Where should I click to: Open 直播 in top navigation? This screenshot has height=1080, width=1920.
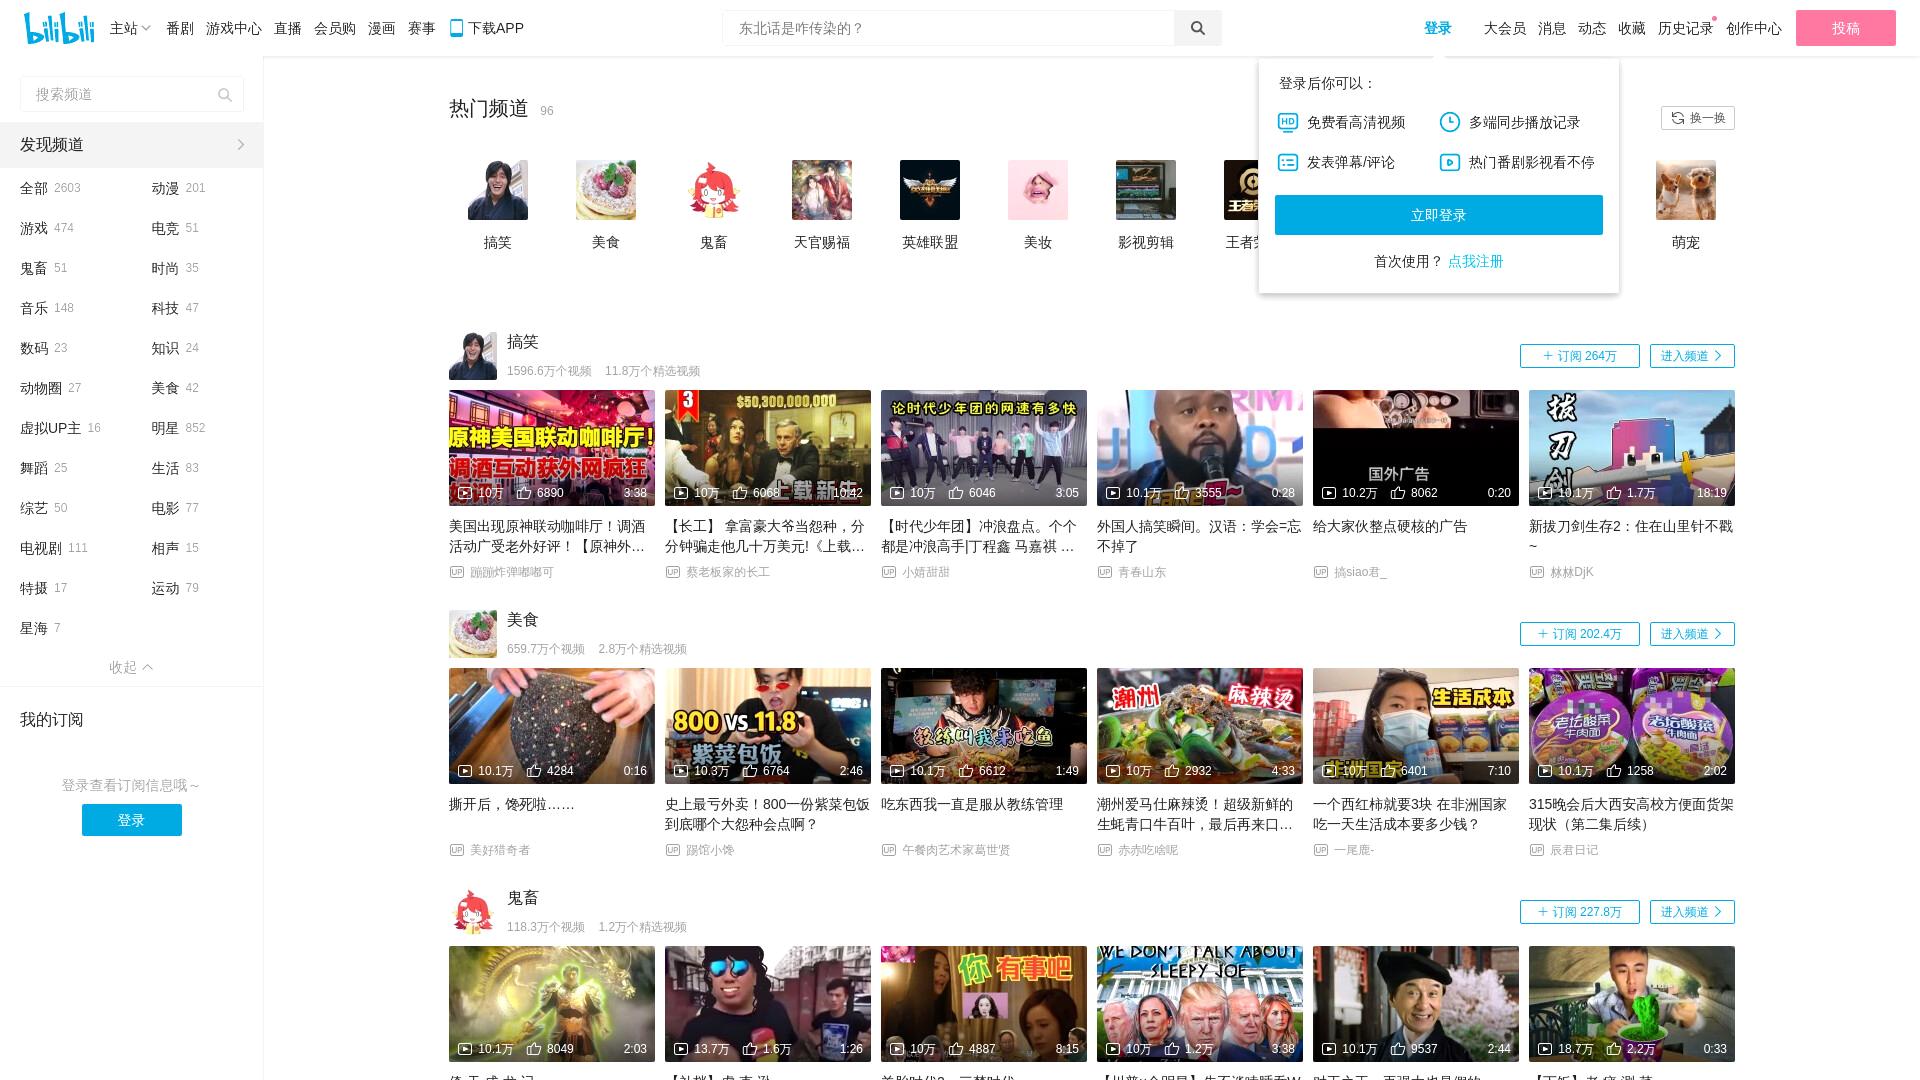pos(288,28)
